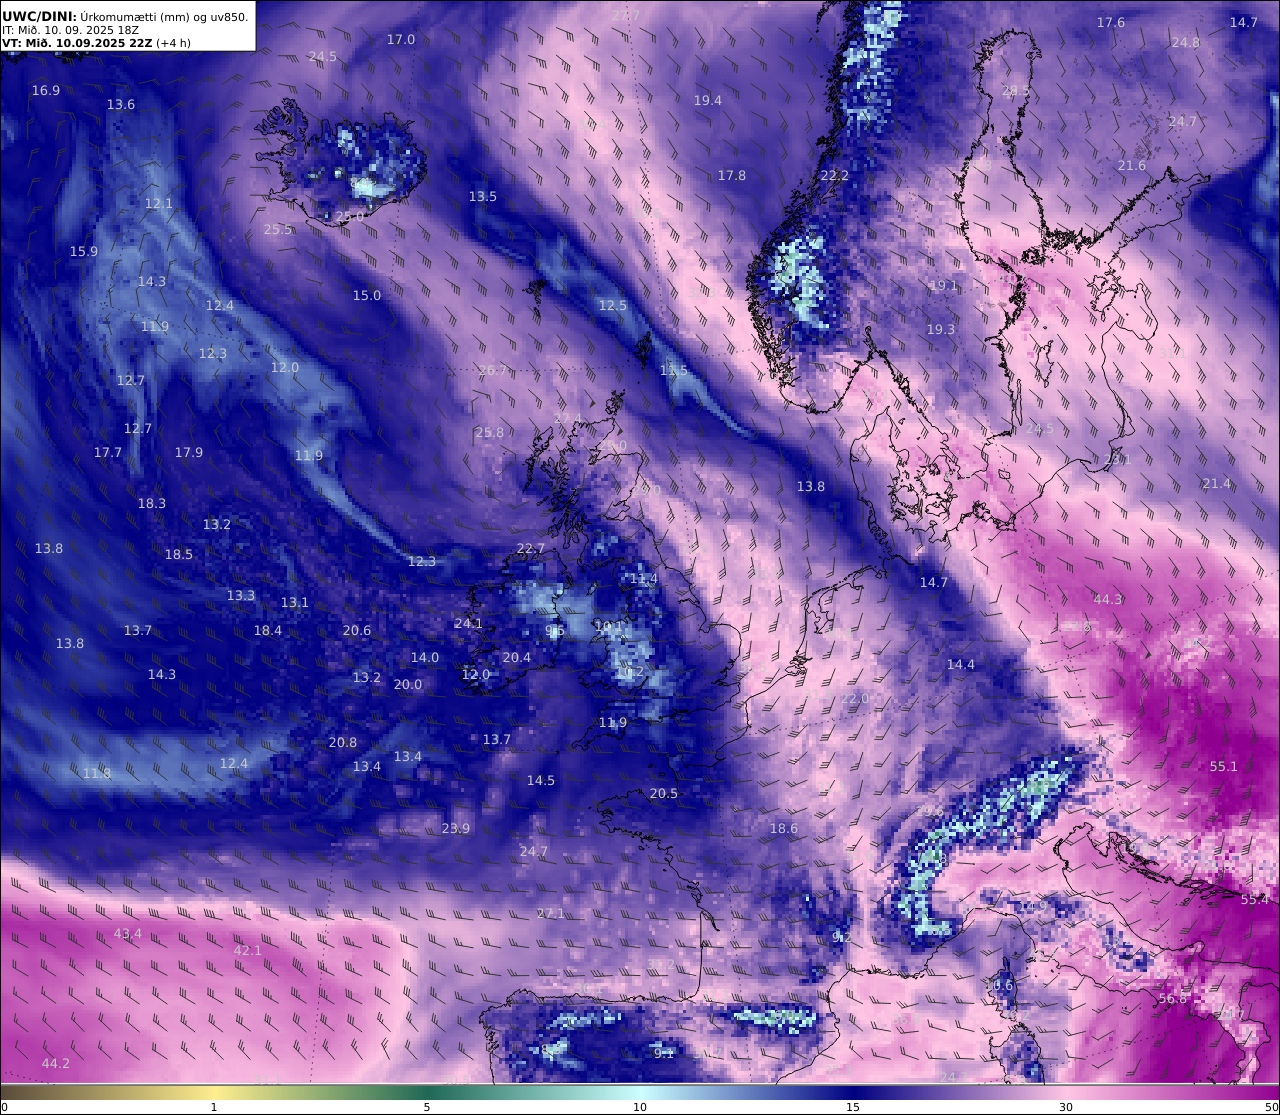Click the 14.5 value on the map
Screen dimensions: 1280x1115
541,781
